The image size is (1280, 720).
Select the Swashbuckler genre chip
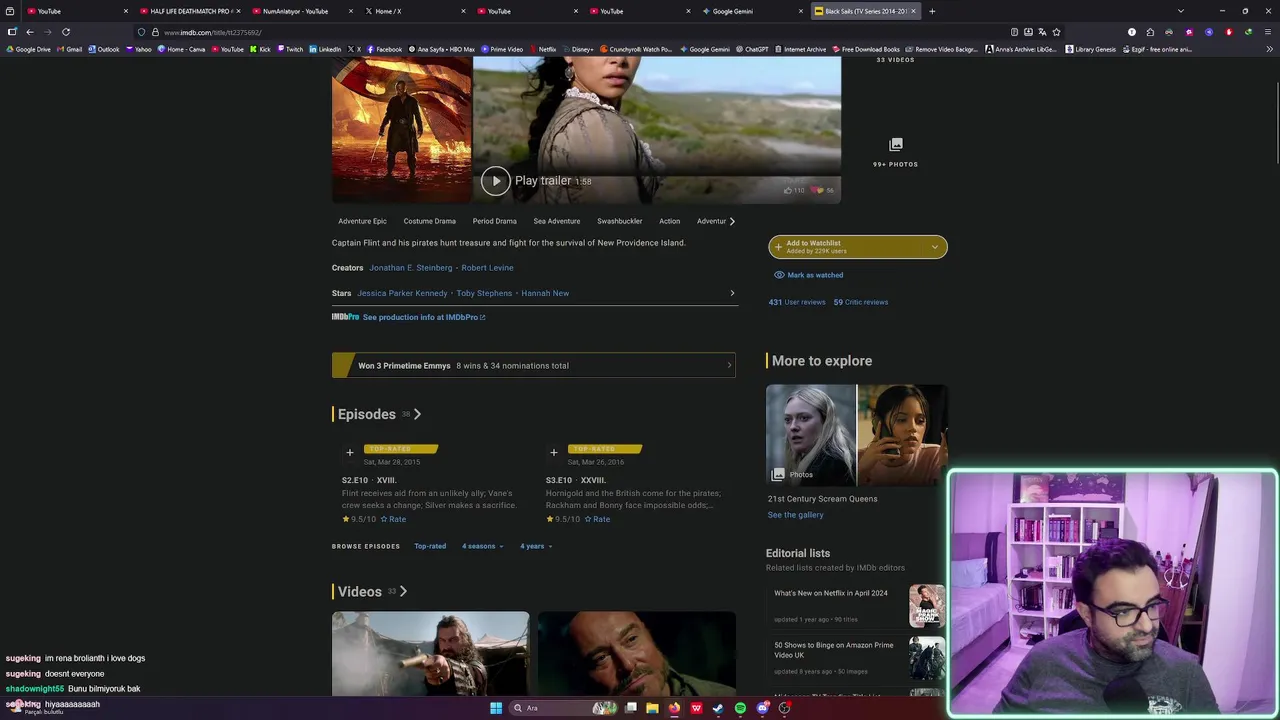(620, 221)
